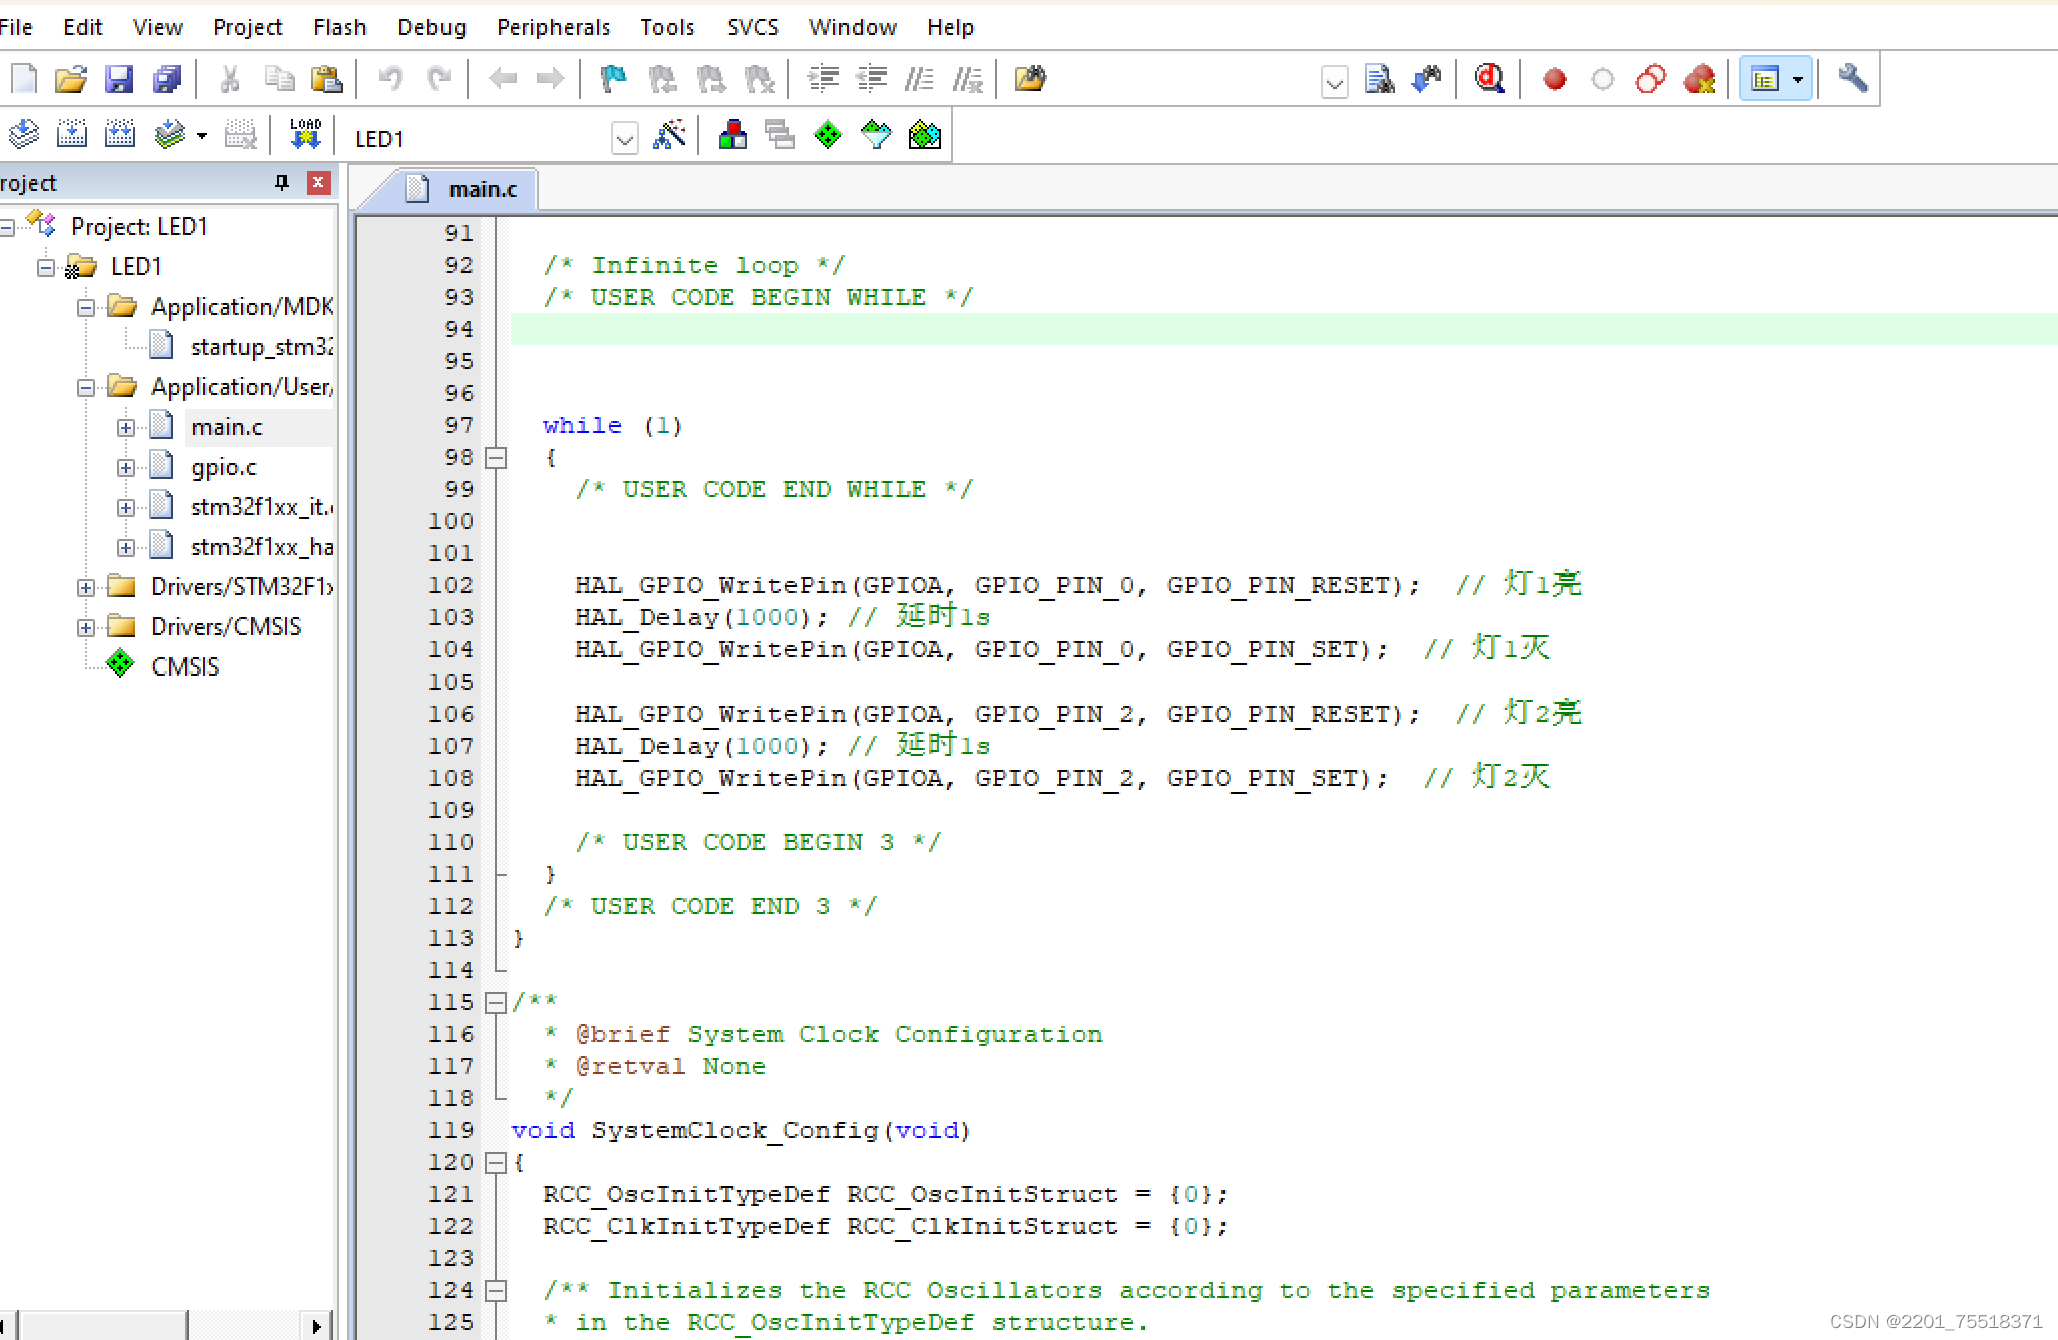Click the Download LOAD to flash icon
The width and height of the screenshot is (2058, 1340).
[305, 135]
